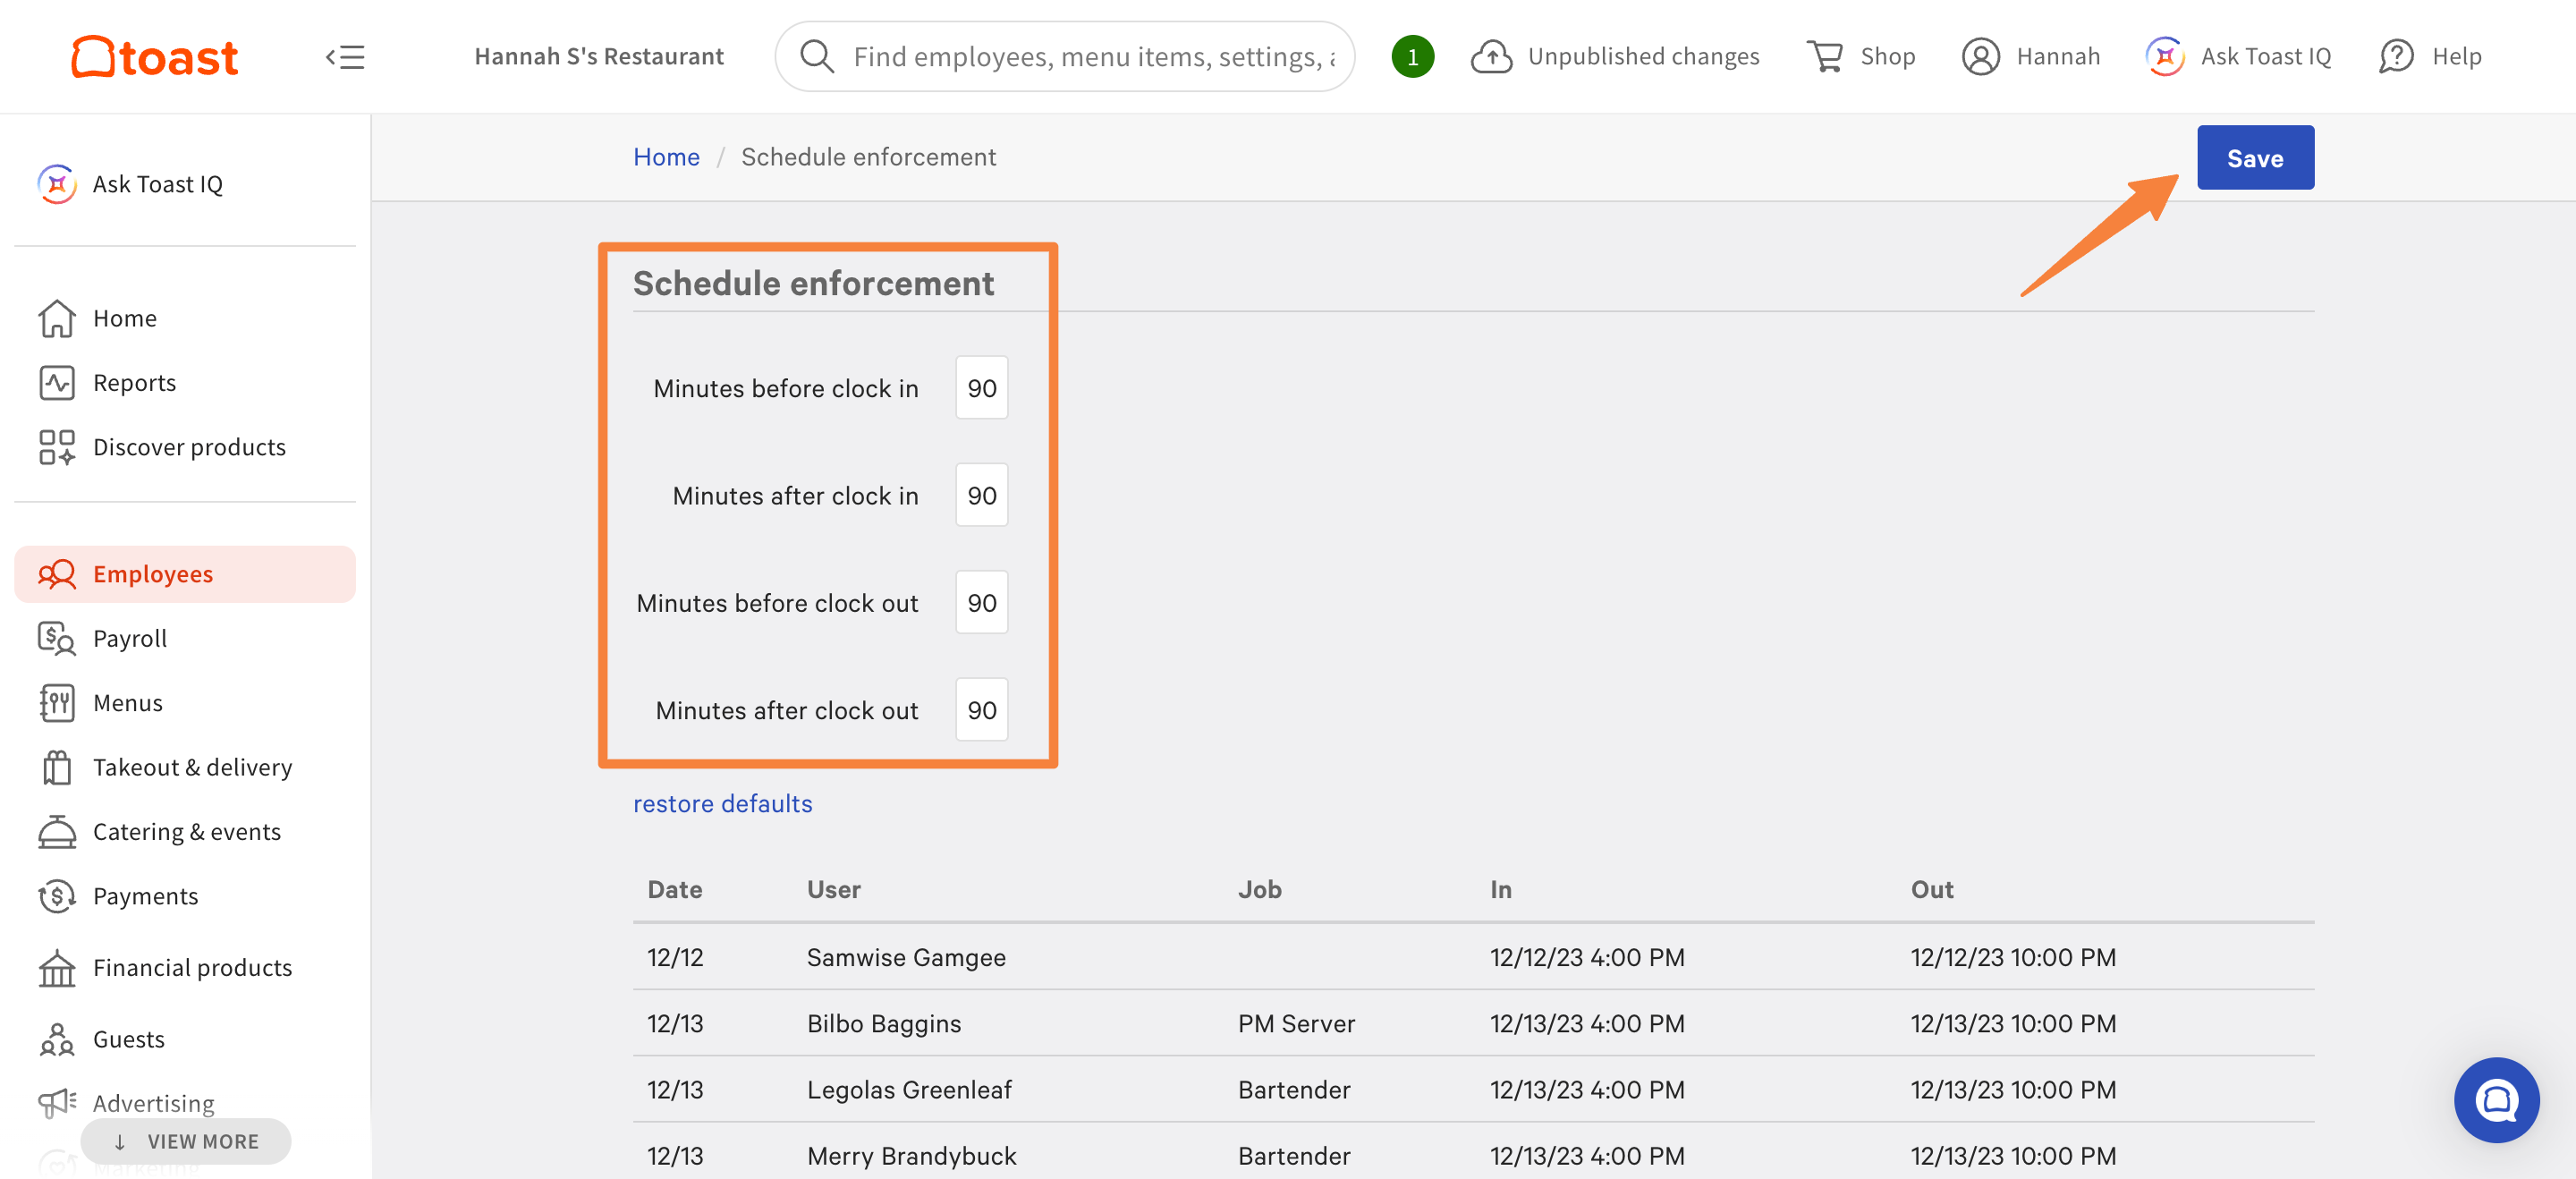Expand sidebar with VIEW MORE

186,1141
